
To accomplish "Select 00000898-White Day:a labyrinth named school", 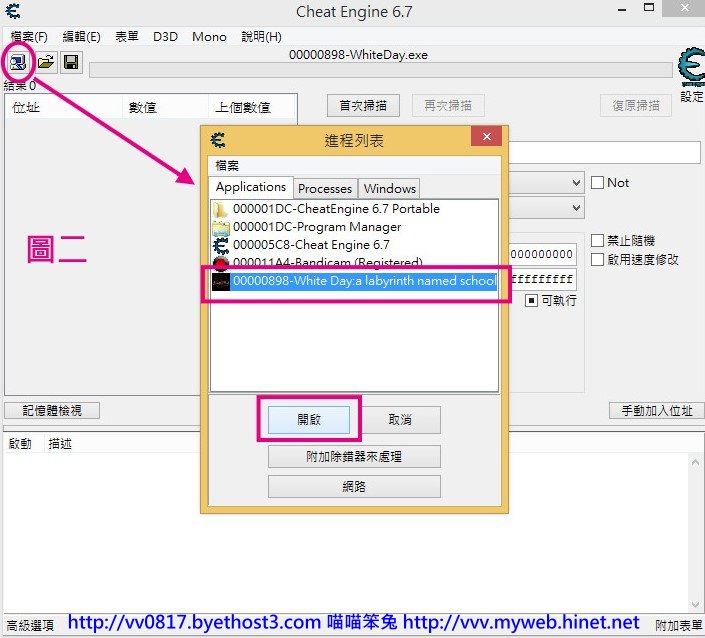I will (354, 281).
